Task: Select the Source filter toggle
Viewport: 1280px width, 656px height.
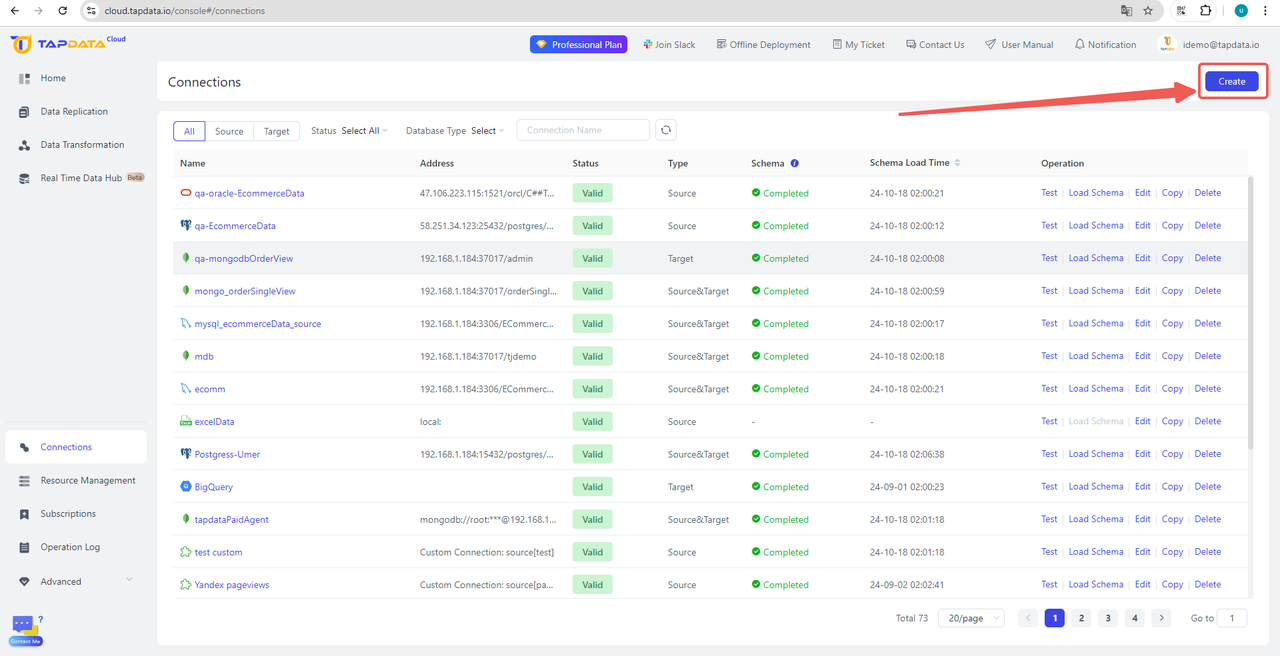Action: [229, 131]
